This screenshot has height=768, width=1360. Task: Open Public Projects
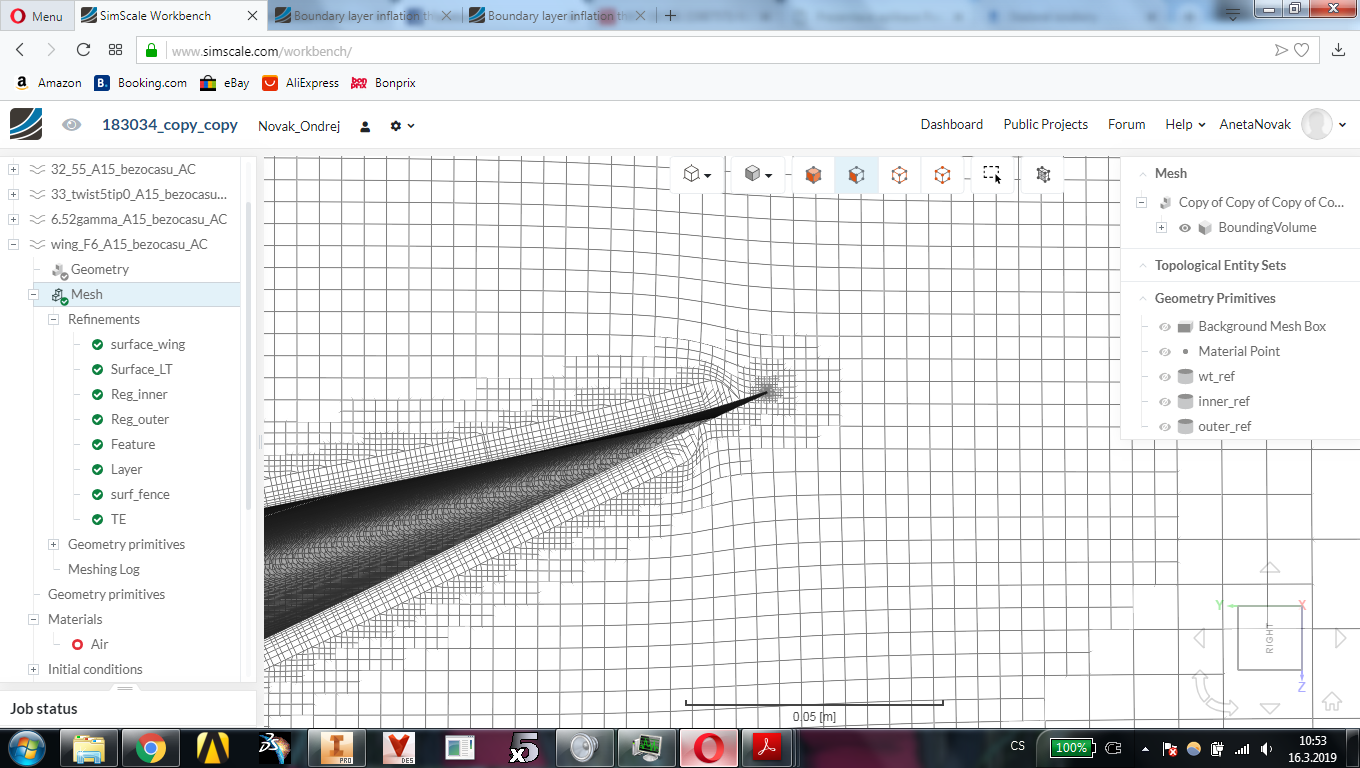pyautogui.click(x=1046, y=124)
